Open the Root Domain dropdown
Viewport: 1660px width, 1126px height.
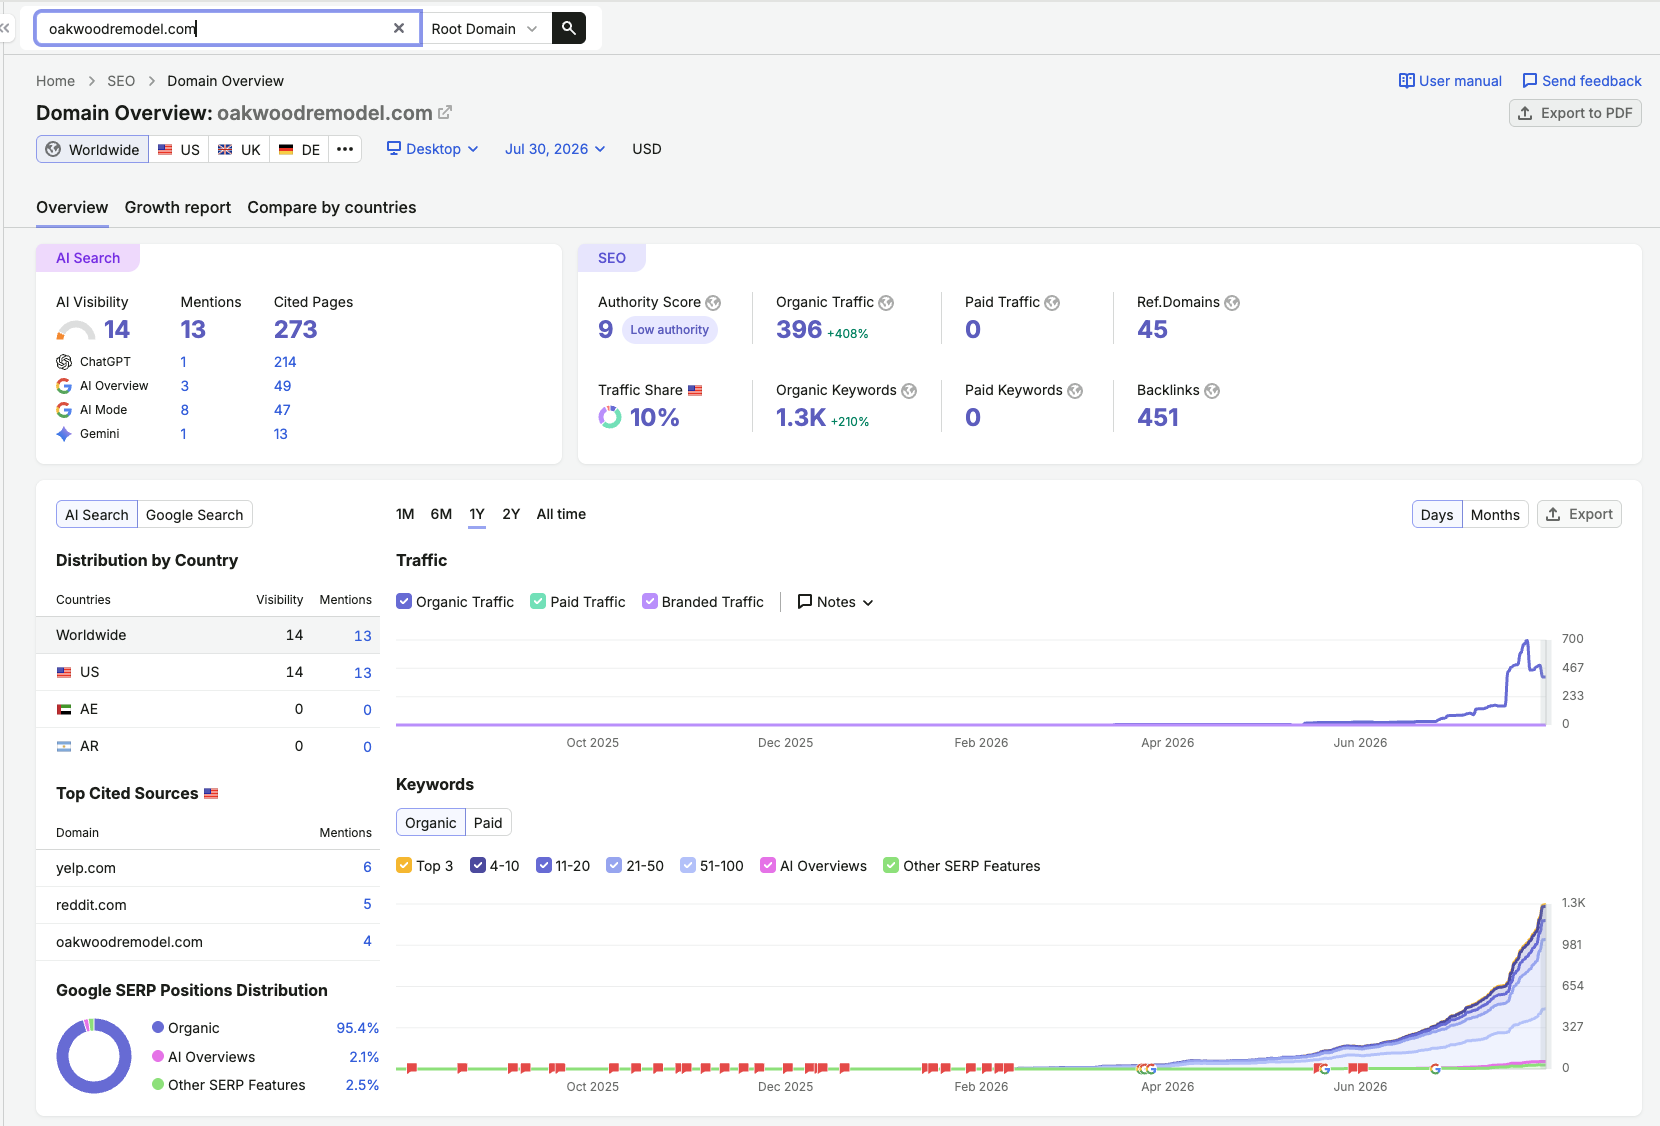point(485,28)
